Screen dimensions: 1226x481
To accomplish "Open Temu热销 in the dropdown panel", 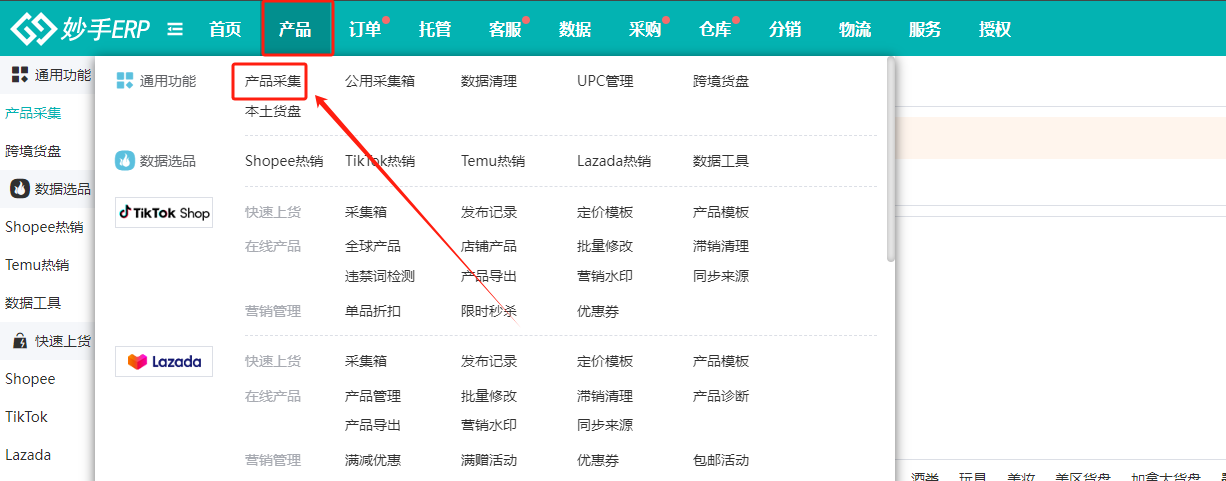I will pos(493,160).
